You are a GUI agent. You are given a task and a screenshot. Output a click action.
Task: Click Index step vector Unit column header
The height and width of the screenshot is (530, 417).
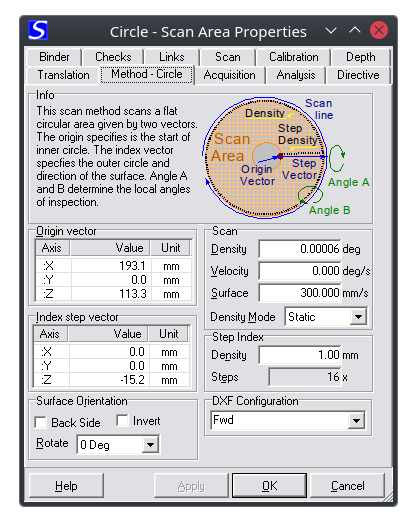[x=169, y=334]
